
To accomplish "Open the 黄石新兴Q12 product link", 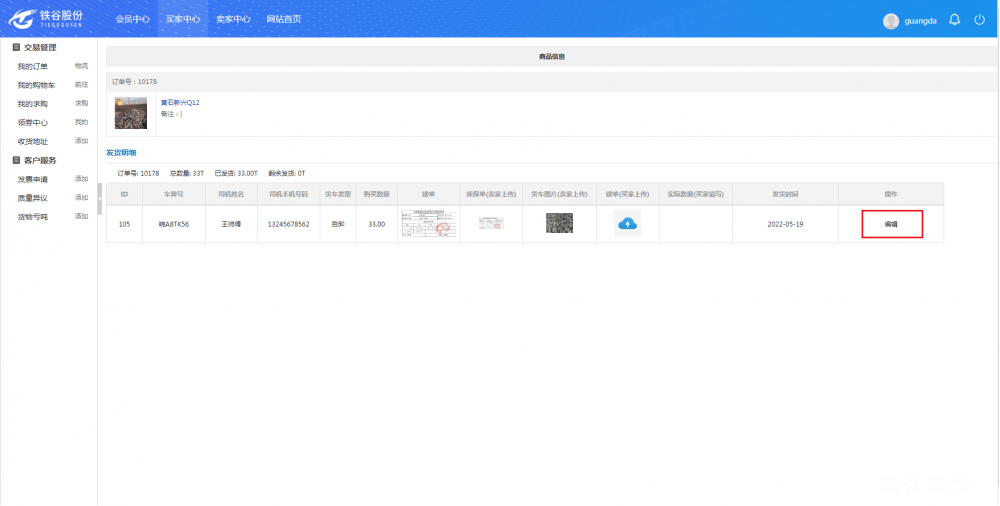I will 180,103.
